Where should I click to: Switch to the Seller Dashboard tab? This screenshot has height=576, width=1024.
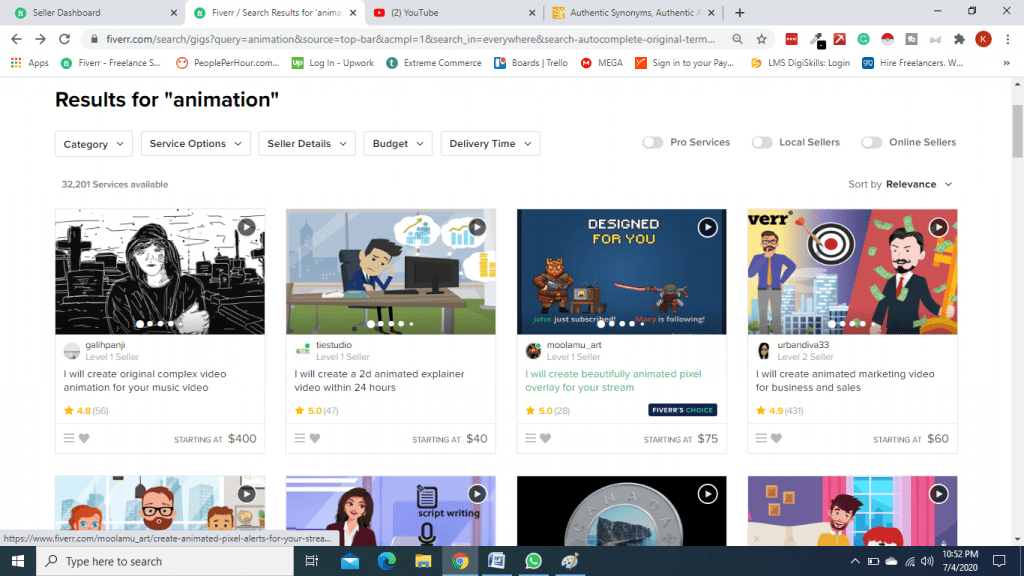(91, 12)
